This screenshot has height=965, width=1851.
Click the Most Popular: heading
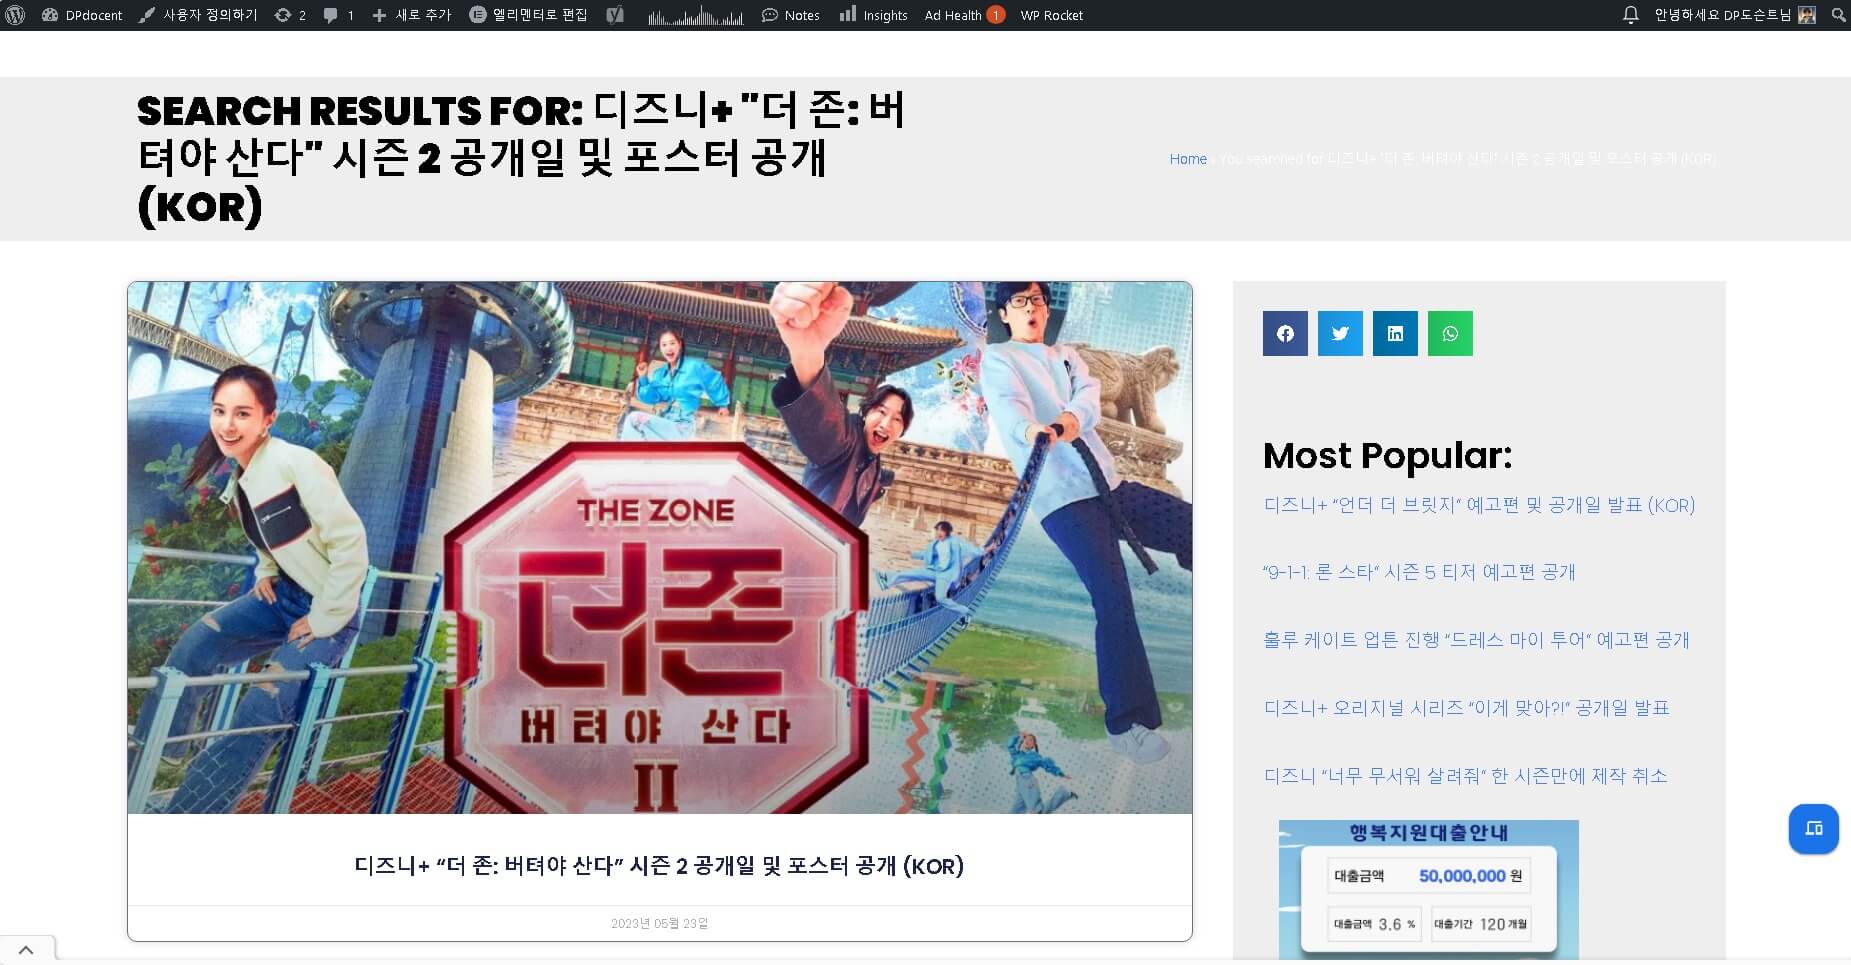[x=1387, y=456]
